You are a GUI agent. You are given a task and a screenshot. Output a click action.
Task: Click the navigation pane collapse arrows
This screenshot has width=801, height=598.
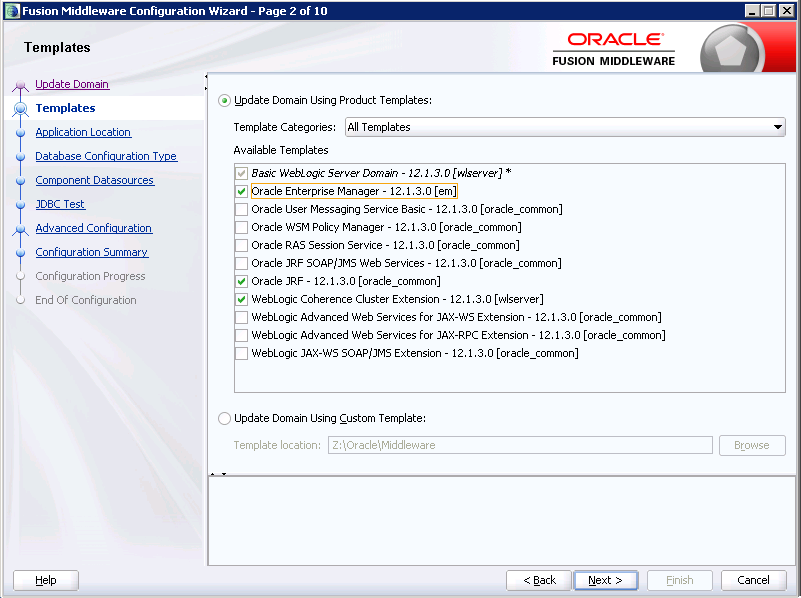[206, 83]
